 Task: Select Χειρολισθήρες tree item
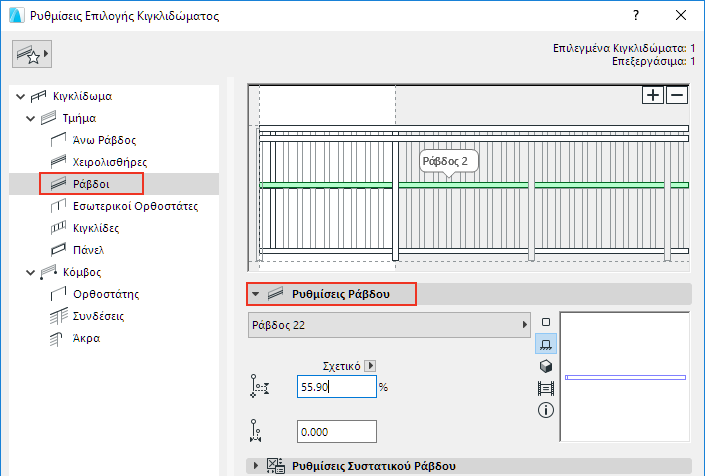point(110,162)
